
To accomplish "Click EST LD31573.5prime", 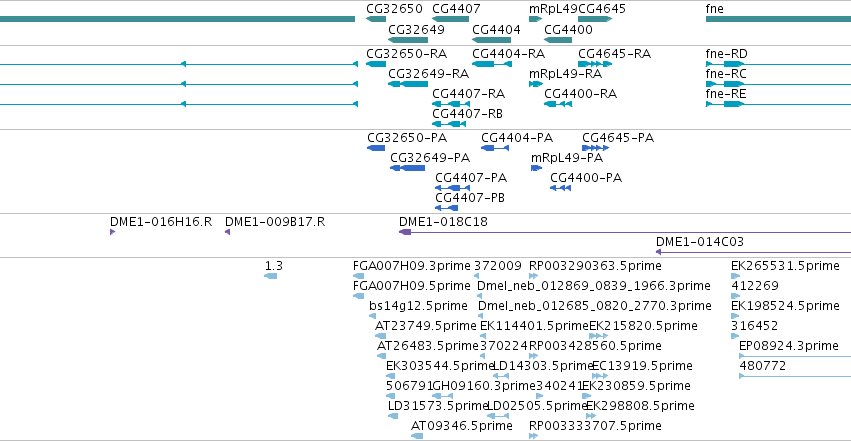I will [439, 406].
